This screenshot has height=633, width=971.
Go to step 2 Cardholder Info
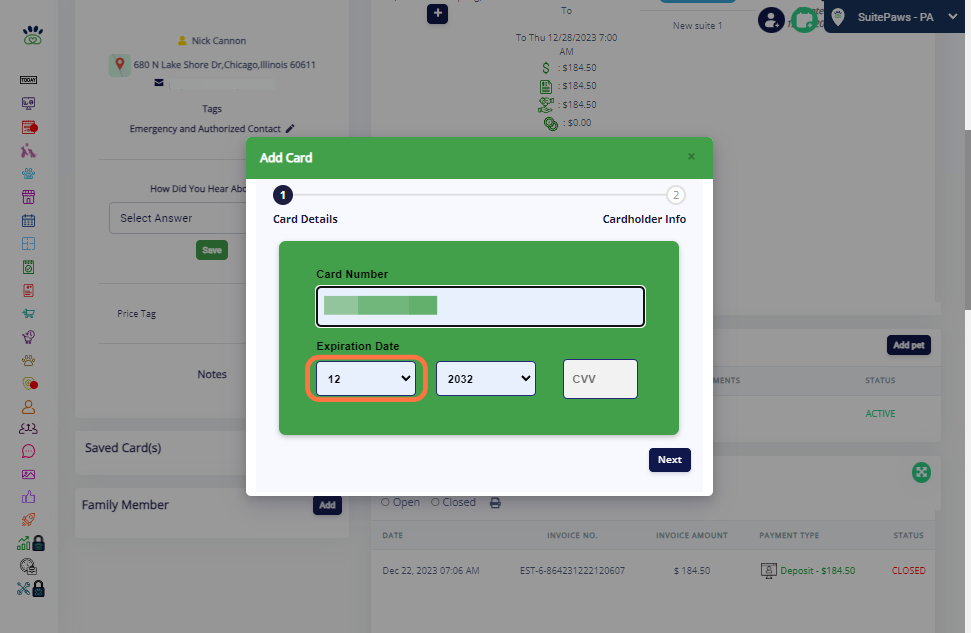[x=676, y=195]
